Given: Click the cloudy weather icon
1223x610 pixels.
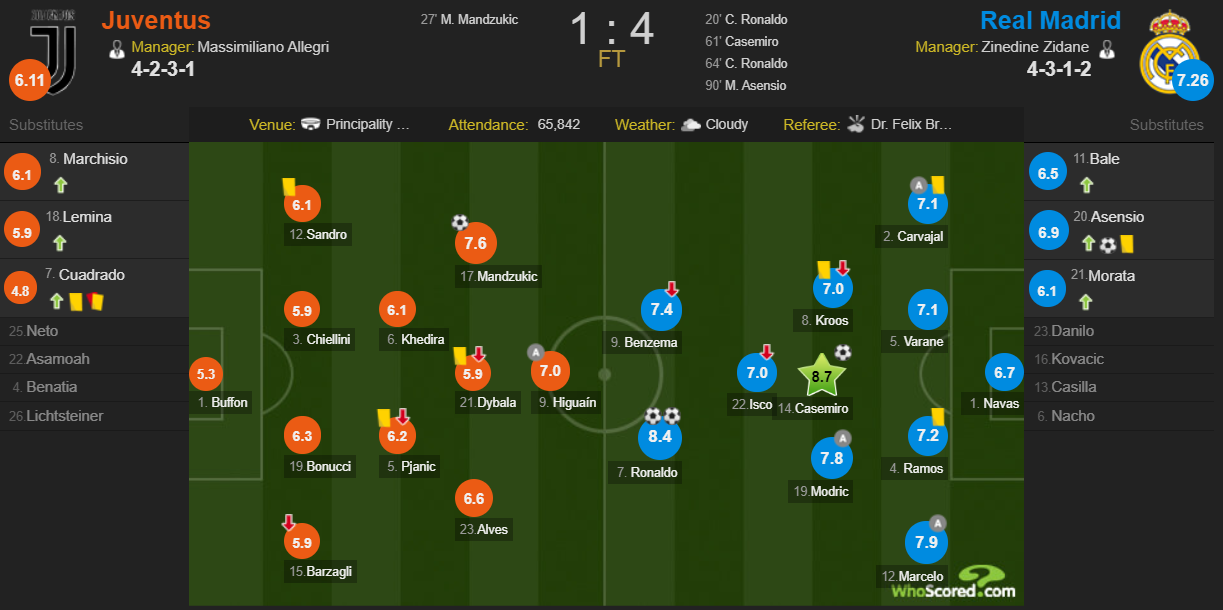Looking at the screenshot, I should tap(691, 125).
